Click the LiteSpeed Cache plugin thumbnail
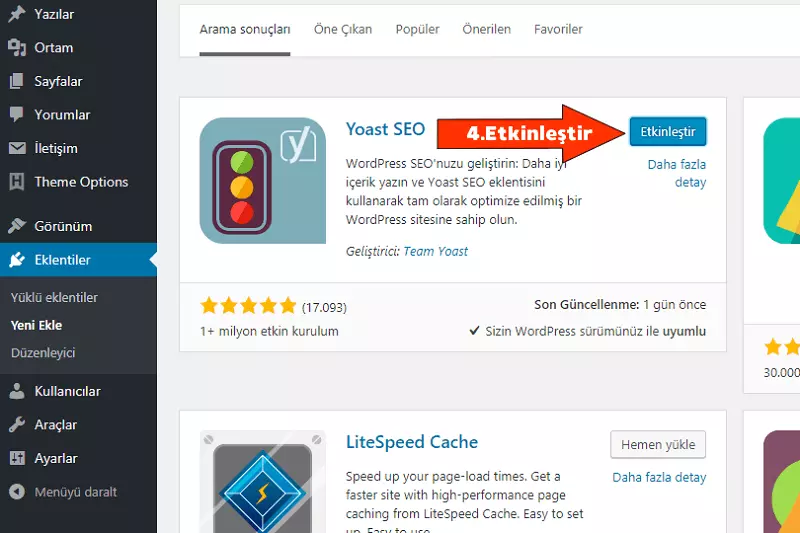 click(263, 481)
